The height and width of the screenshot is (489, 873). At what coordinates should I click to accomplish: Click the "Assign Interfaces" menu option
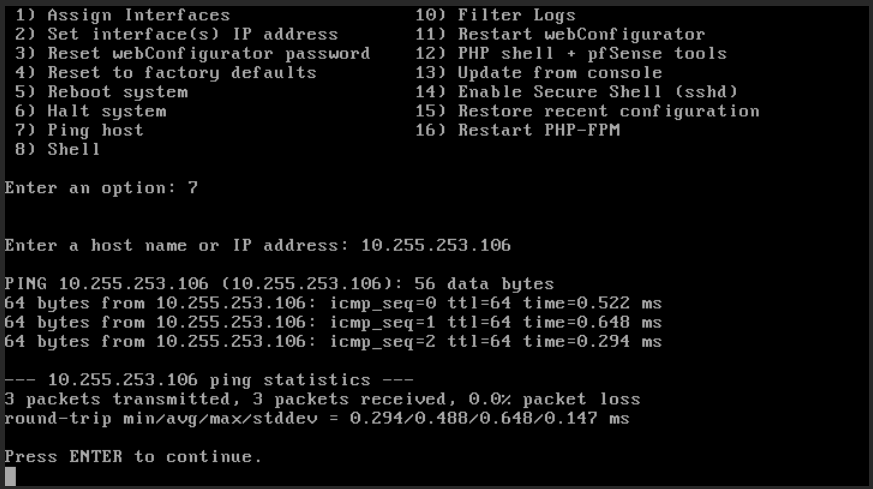point(138,15)
